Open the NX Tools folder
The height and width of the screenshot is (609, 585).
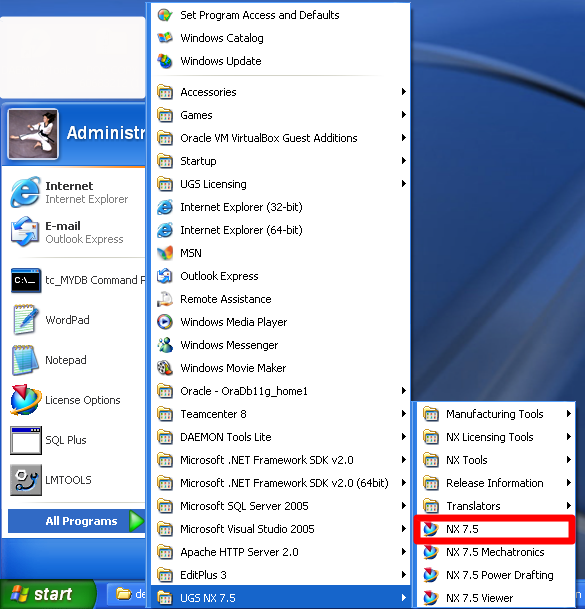(x=496, y=460)
